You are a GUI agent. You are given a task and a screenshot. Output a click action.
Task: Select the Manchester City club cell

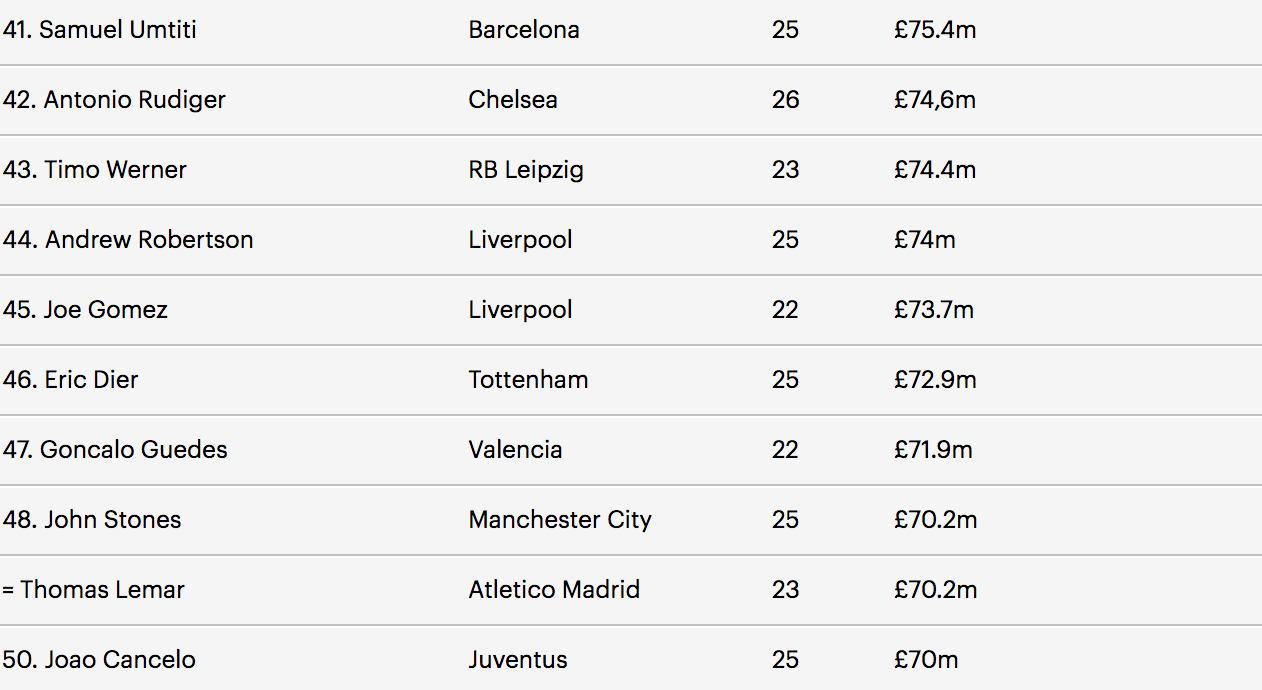[560, 520]
